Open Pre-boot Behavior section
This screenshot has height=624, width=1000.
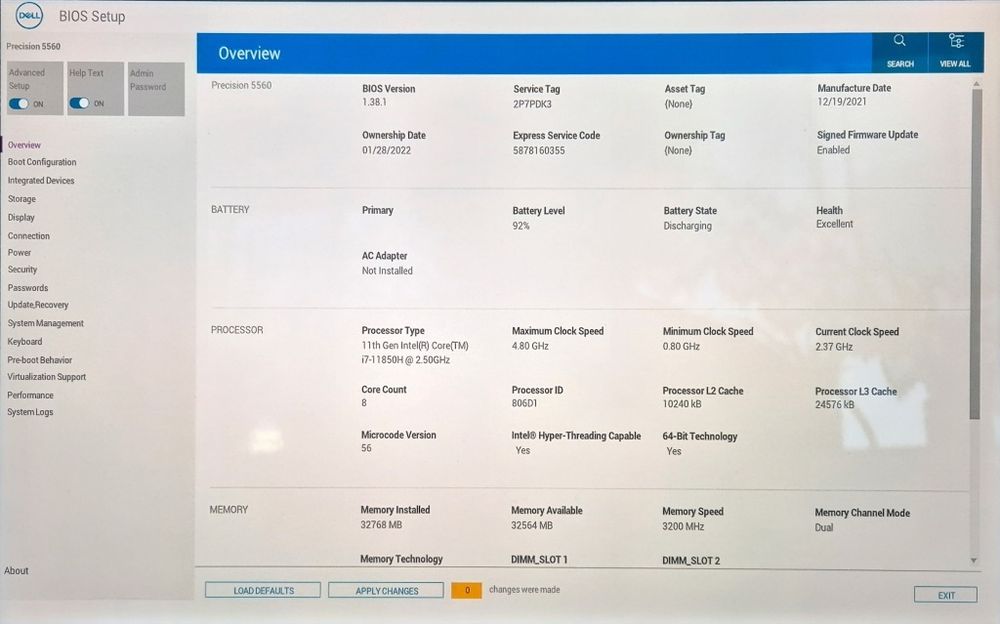pos(40,360)
